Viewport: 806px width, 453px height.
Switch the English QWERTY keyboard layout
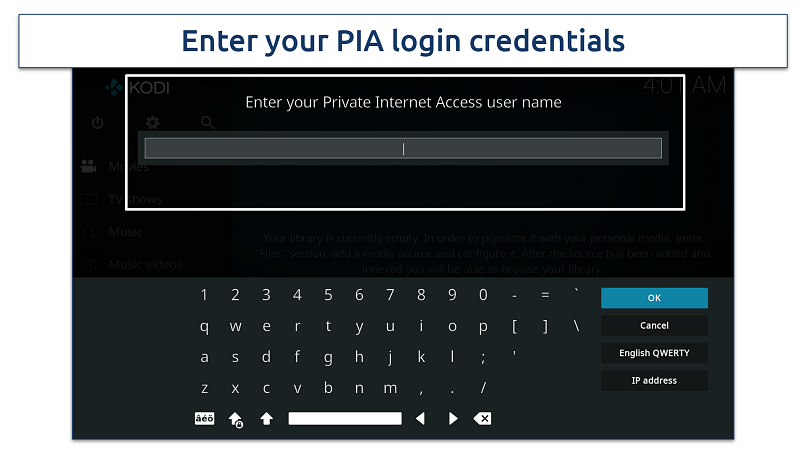(x=654, y=353)
